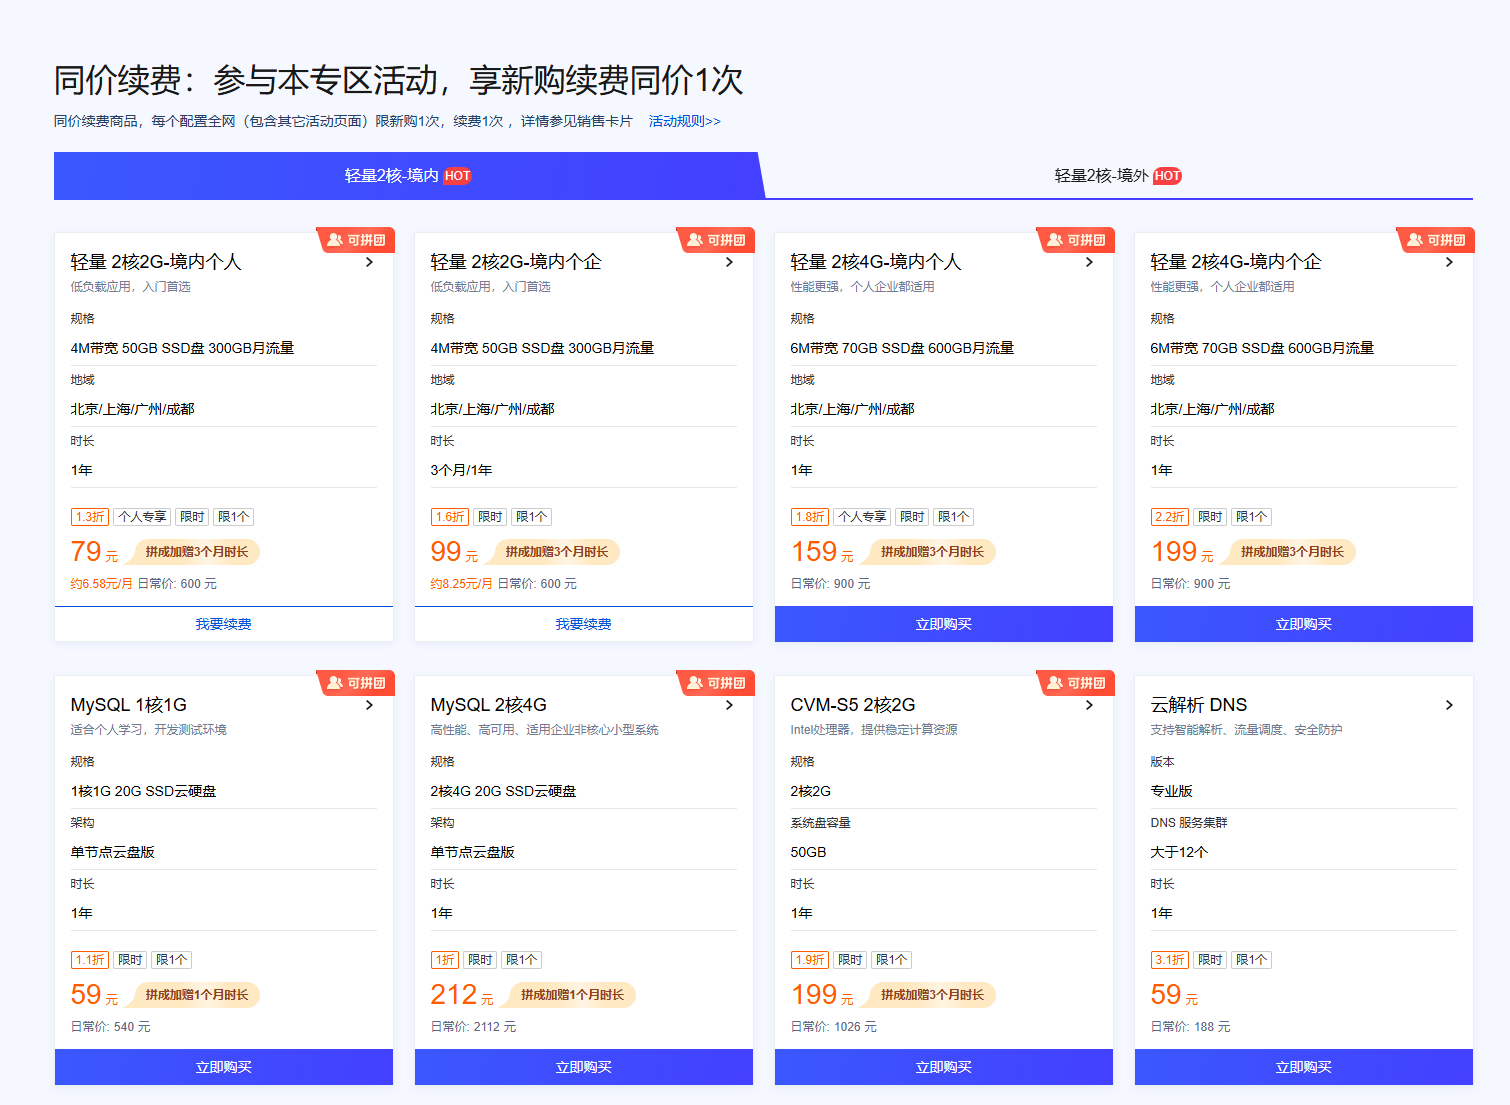1510x1105 pixels.
Task: Click 日常价: 2112 元 text
Action: 473,1027
